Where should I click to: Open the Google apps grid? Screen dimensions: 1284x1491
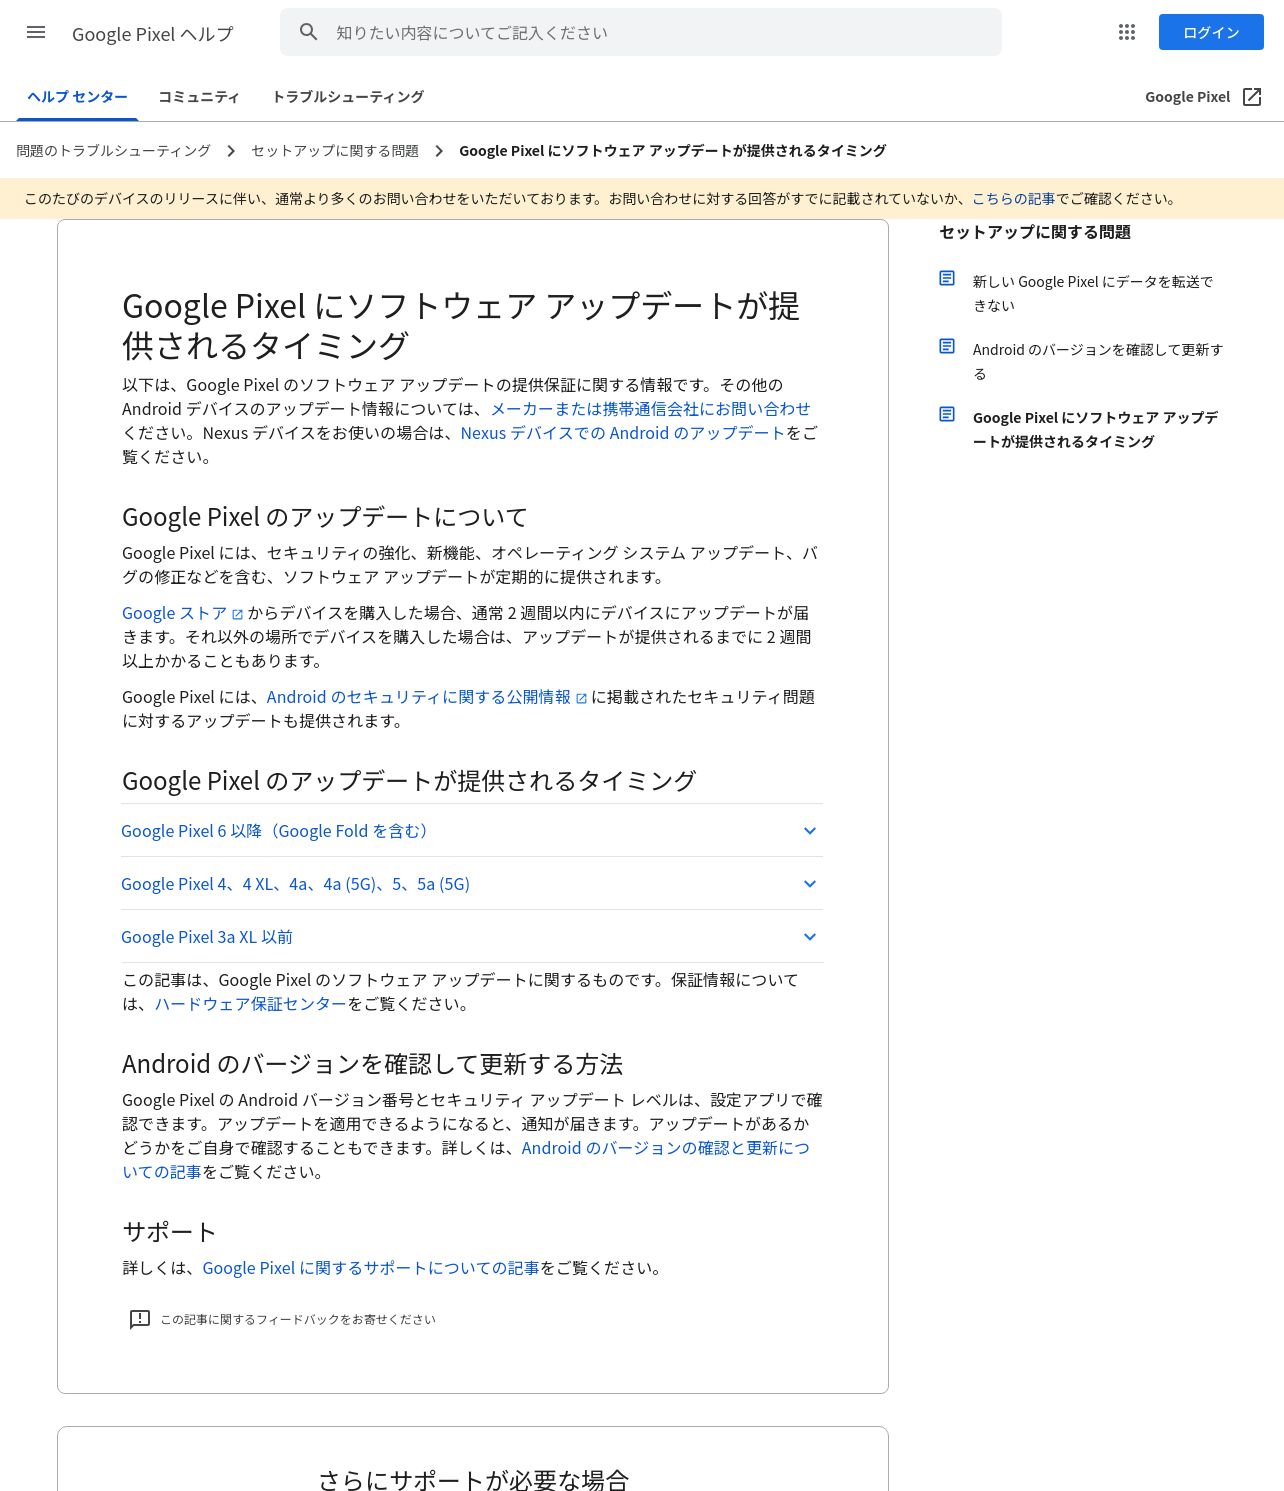[x=1127, y=32]
